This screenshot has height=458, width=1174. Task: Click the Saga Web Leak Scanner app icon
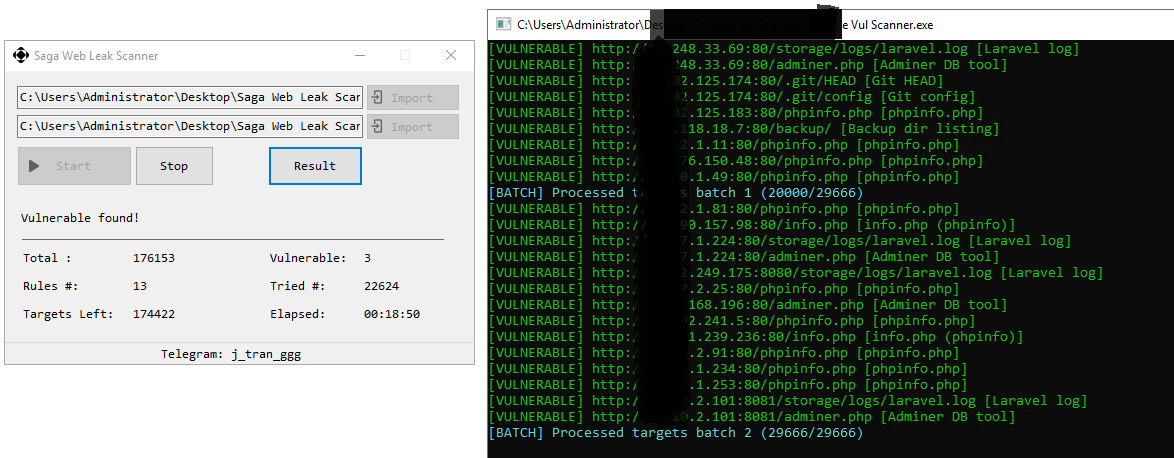[21, 55]
